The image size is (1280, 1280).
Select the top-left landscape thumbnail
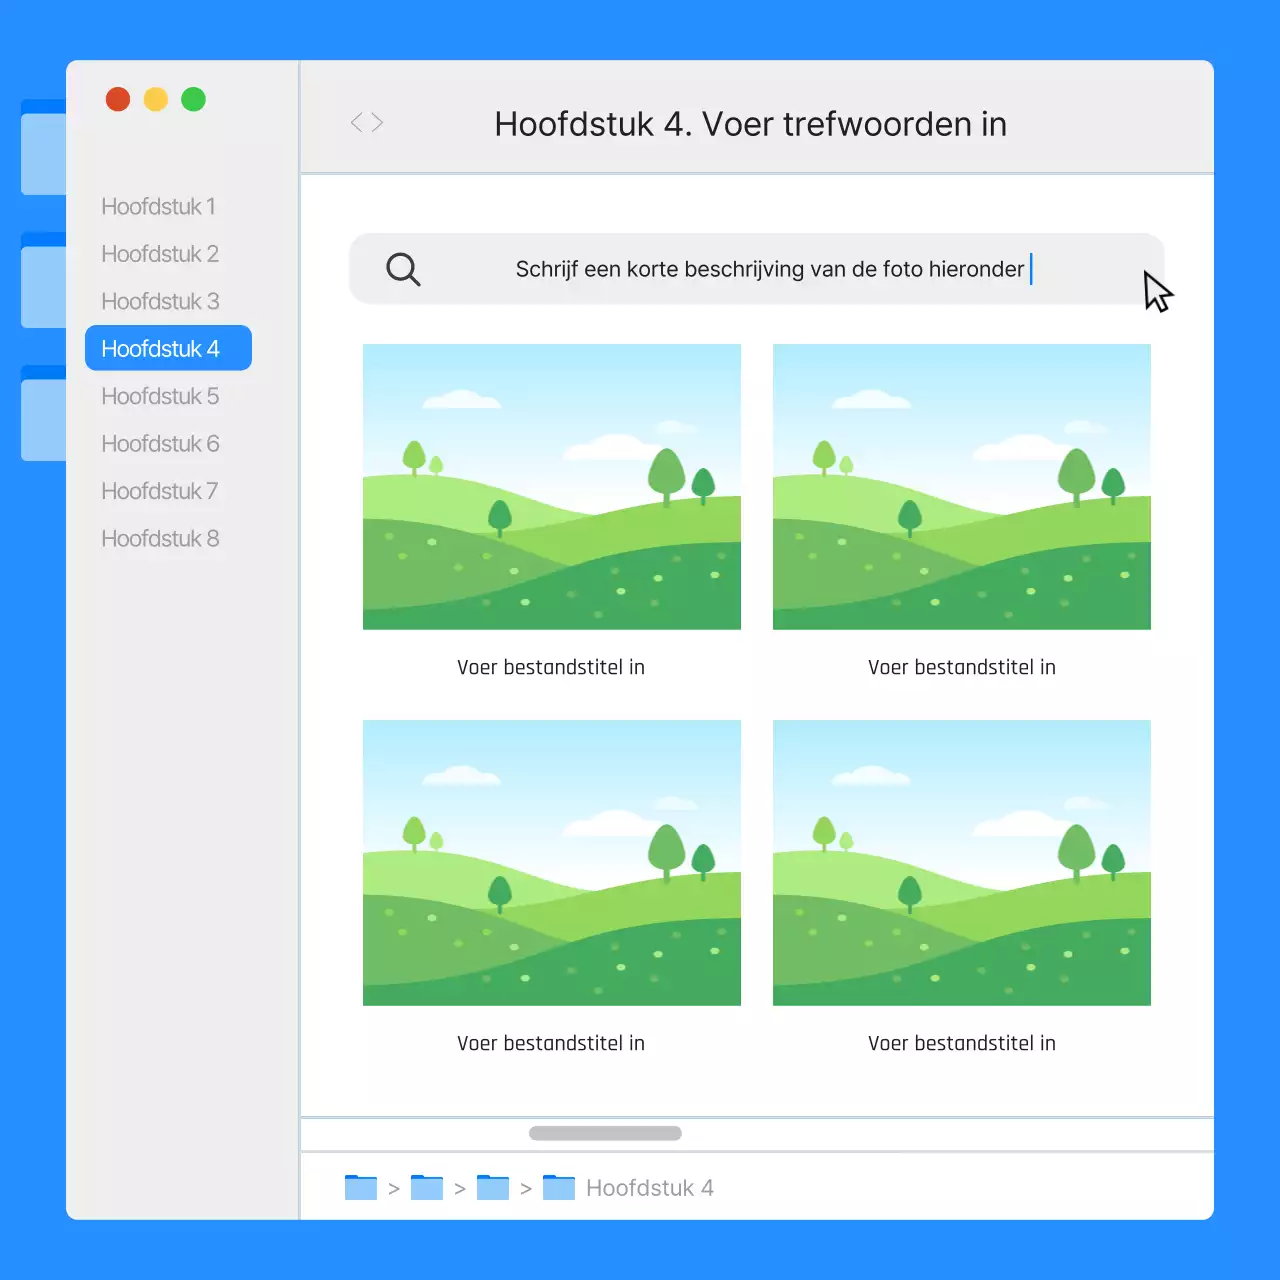(551, 487)
